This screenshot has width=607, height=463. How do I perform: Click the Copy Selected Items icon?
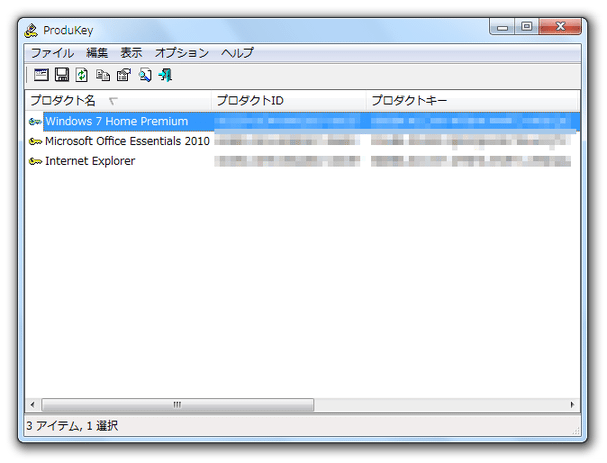103,75
